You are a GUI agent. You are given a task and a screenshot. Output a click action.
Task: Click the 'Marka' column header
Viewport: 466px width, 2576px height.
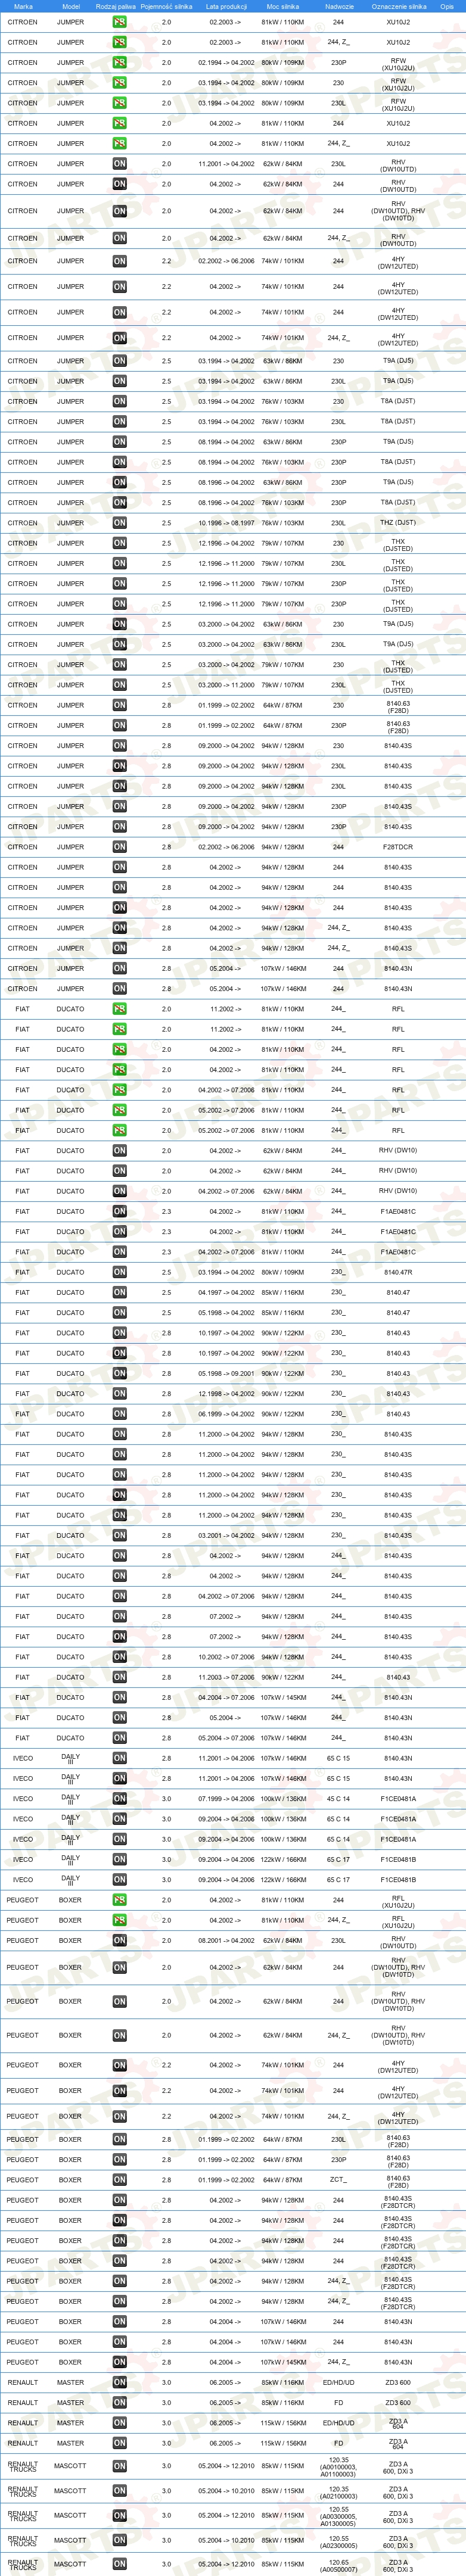click(23, 6)
